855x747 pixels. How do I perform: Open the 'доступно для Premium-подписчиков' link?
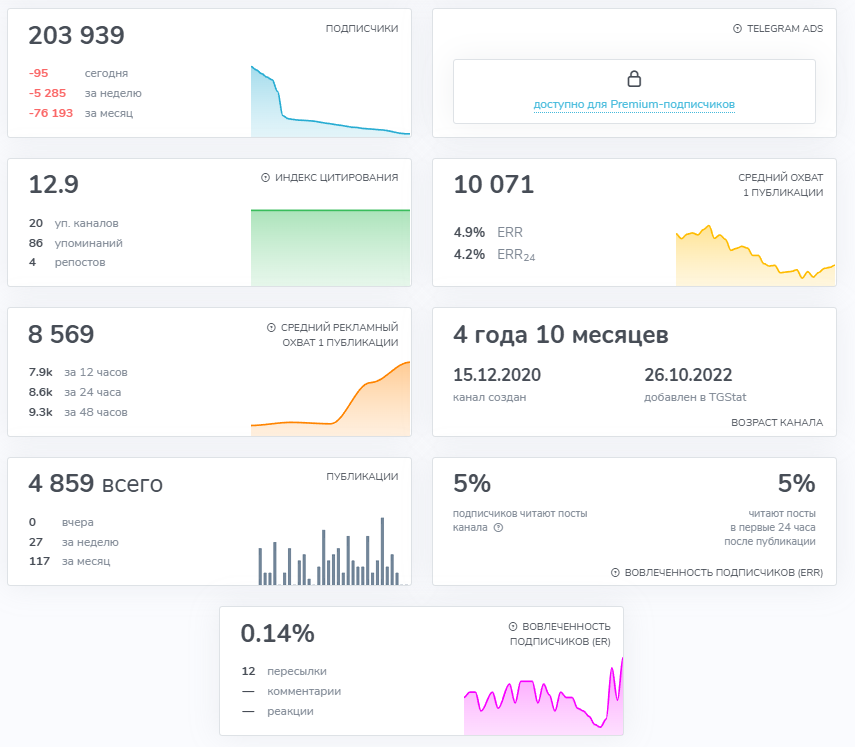pyautogui.click(x=634, y=104)
